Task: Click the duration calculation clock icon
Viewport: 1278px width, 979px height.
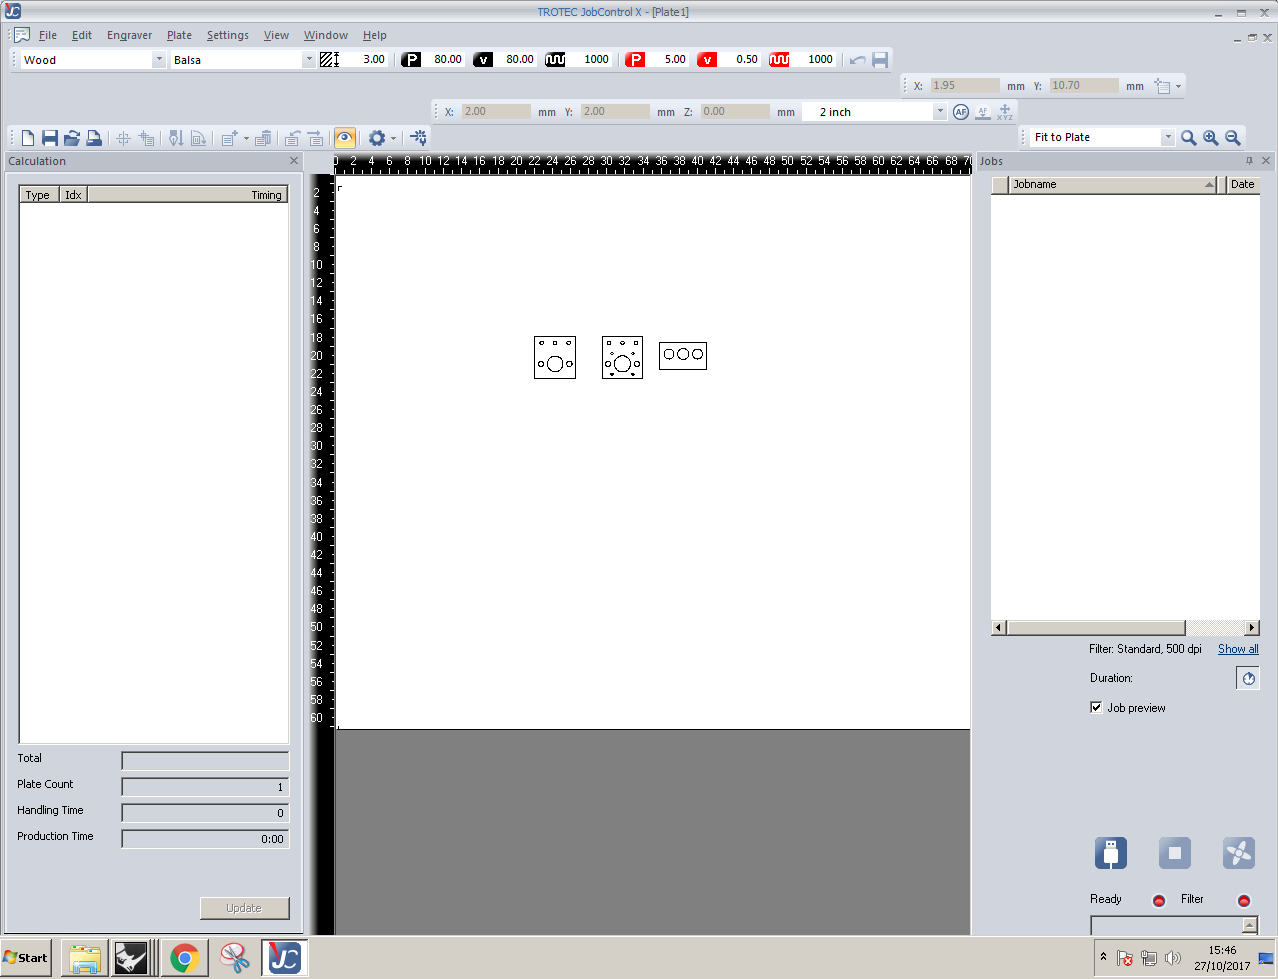Action: pyautogui.click(x=1248, y=678)
